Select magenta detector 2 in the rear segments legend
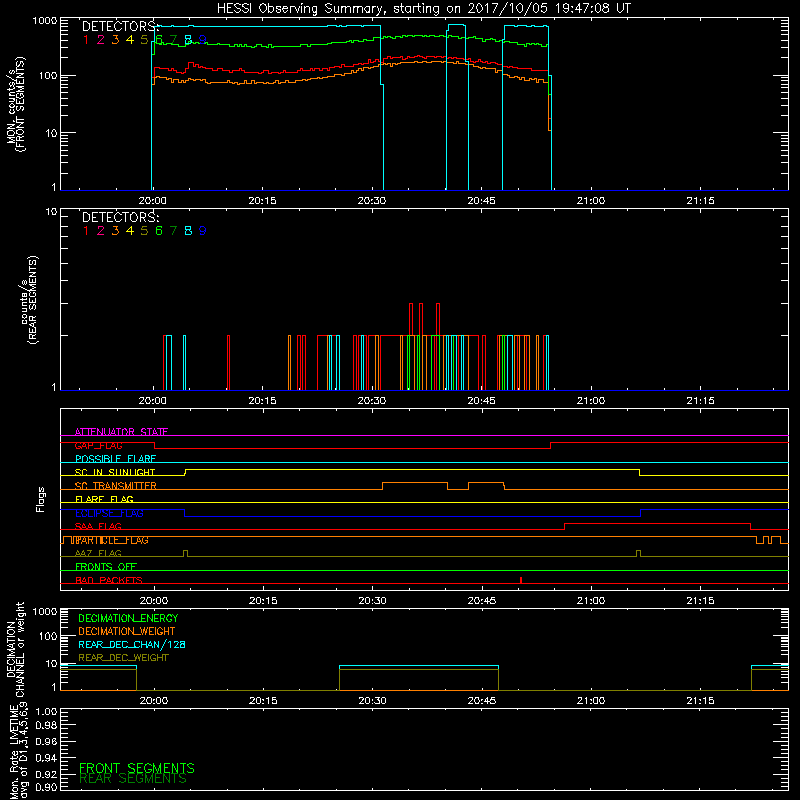This screenshot has height=800, width=800. (x=101, y=231)
